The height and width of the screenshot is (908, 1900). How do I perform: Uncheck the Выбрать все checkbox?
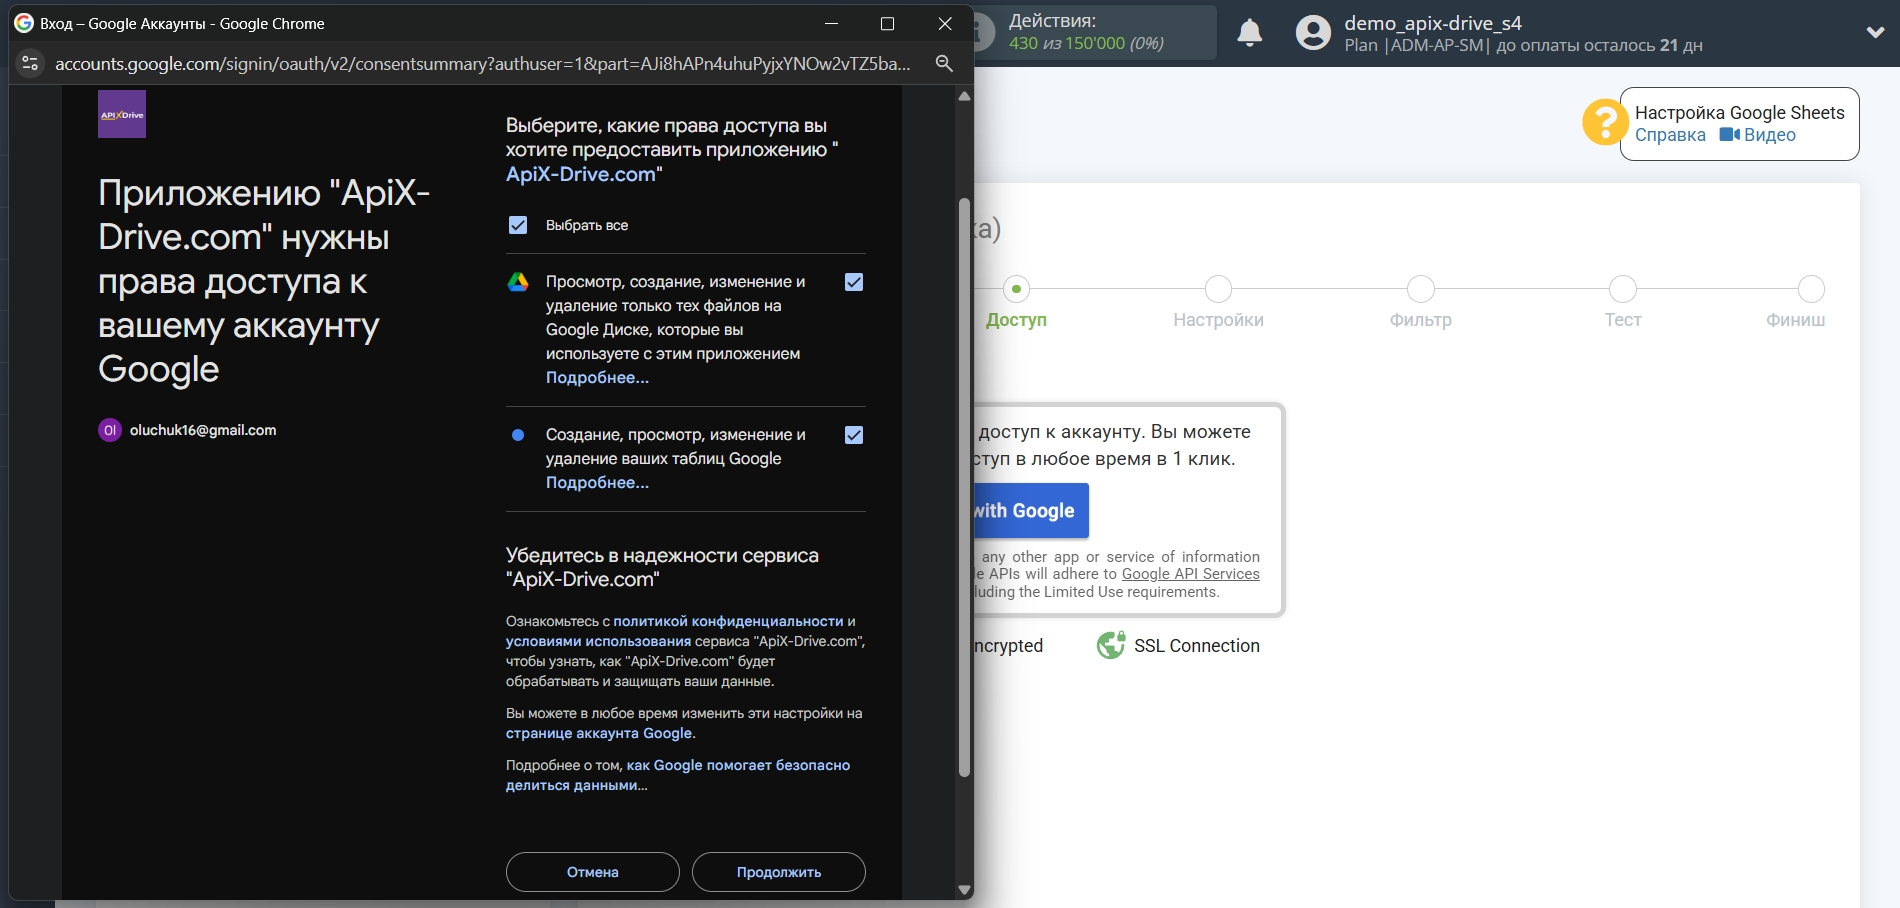(518, 225)
